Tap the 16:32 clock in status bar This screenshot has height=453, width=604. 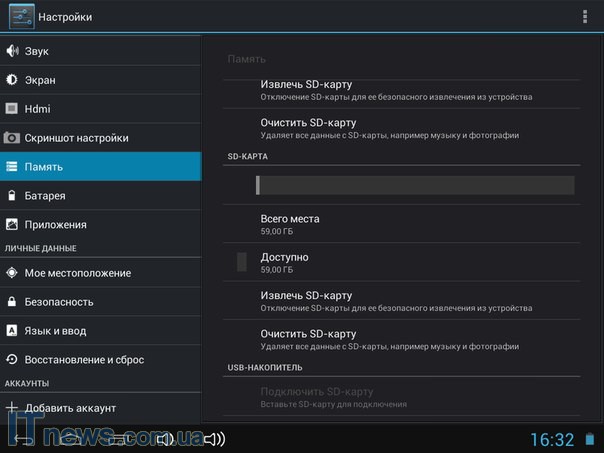point(551,439)
